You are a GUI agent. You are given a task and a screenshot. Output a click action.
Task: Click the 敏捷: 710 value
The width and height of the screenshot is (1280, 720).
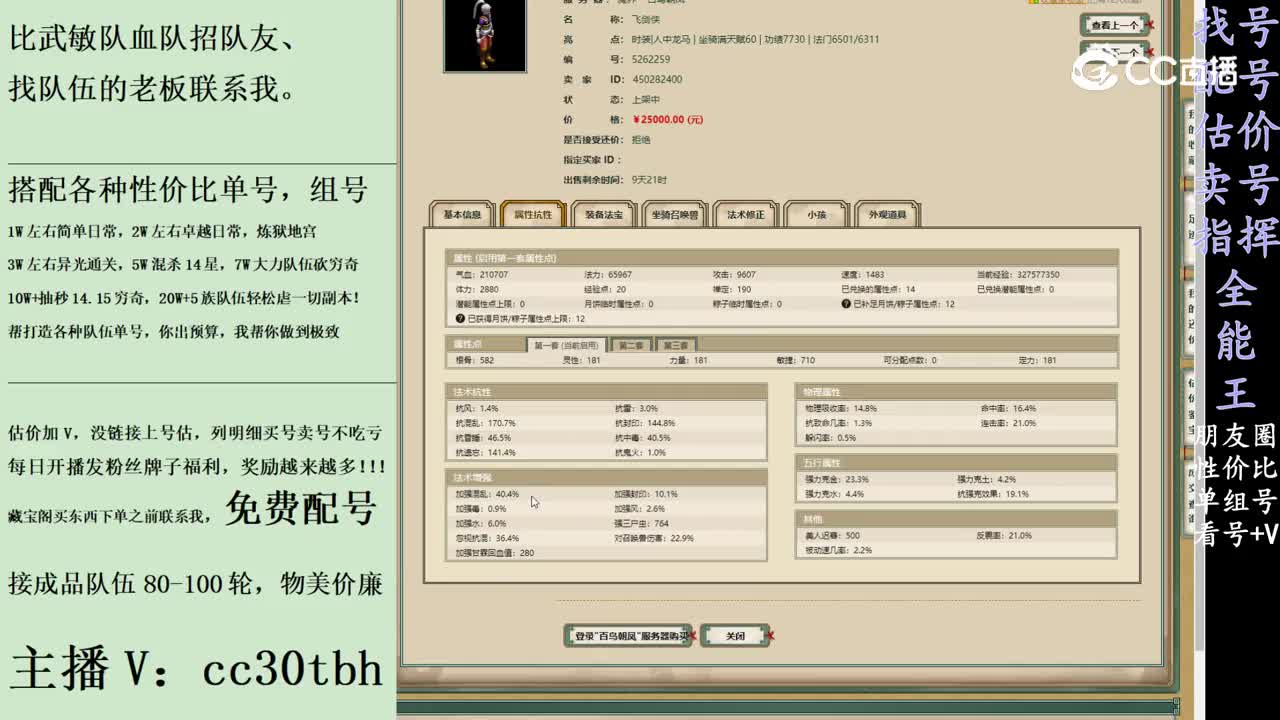tap(794, 360)
